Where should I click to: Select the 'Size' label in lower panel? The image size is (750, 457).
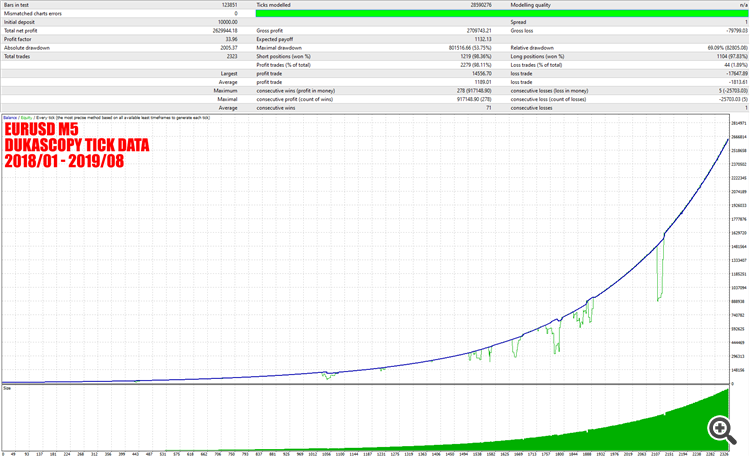pos(7,389)
